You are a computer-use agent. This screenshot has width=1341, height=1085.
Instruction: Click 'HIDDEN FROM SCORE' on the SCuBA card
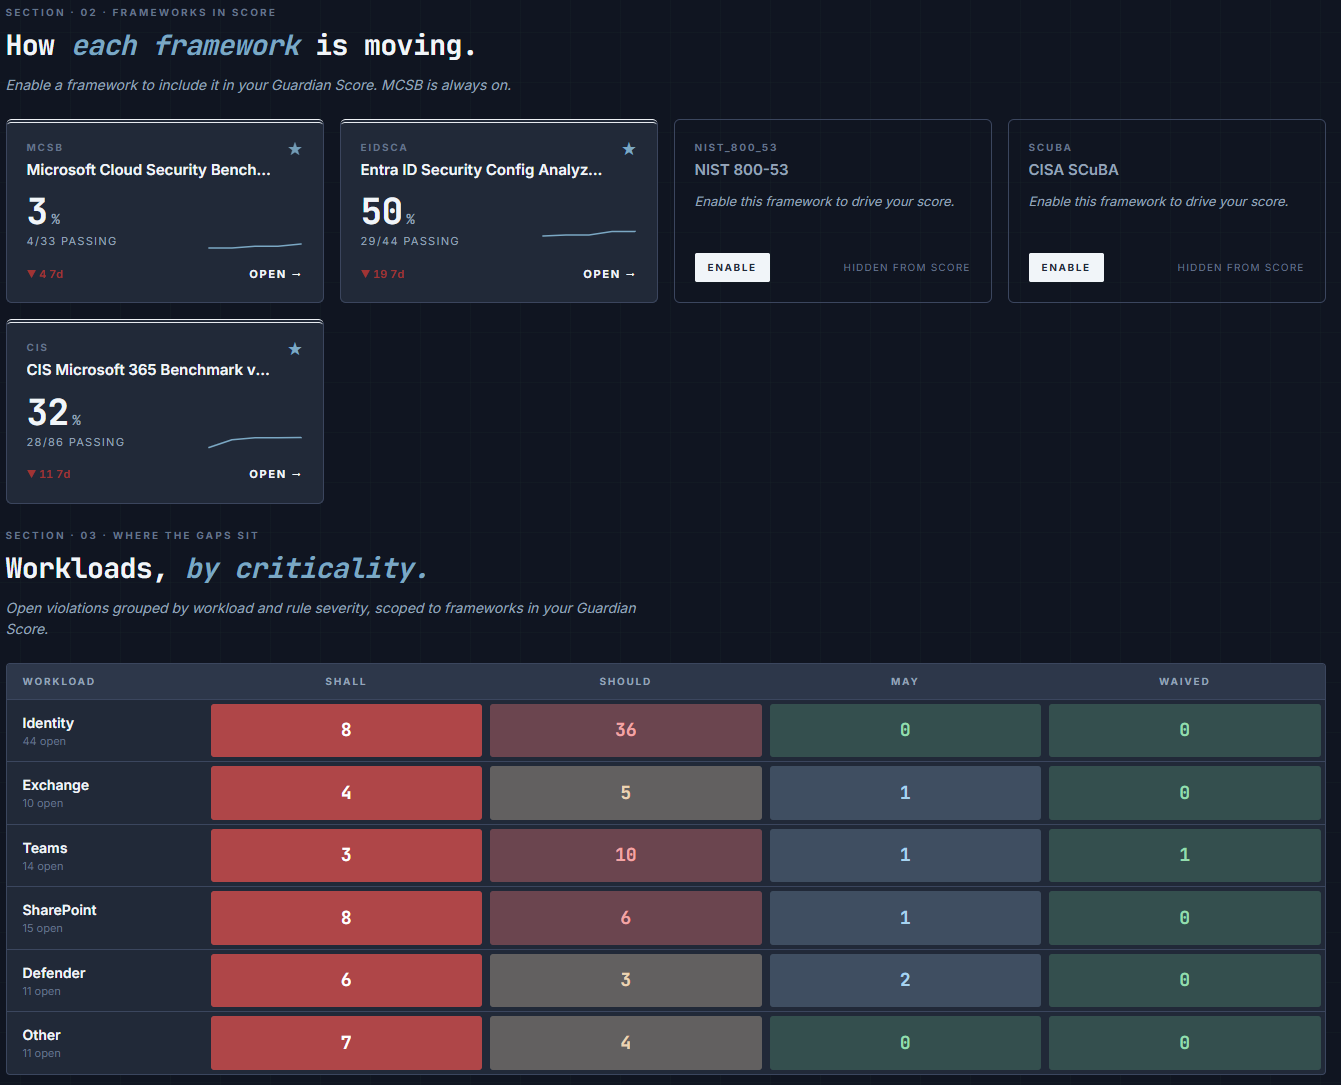point(1241,268)
